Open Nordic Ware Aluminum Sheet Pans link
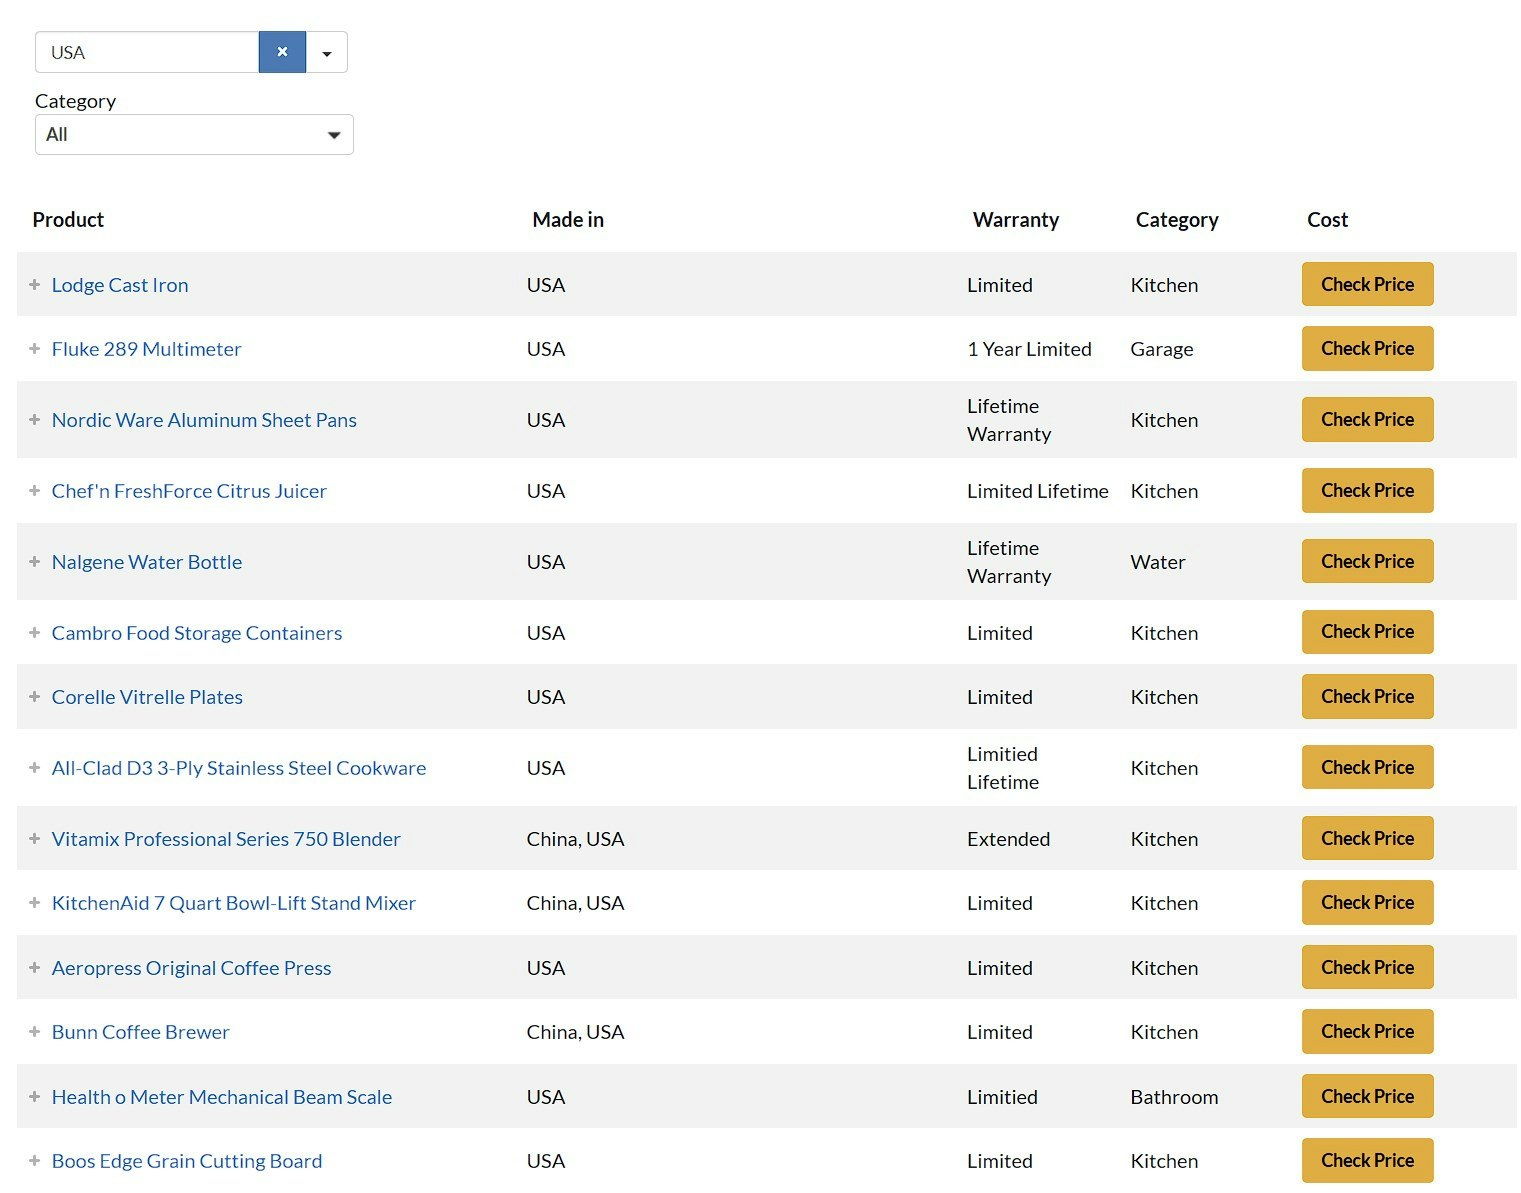The height and width of the screenshot is (1193, 1521). (x=204, y=420)
